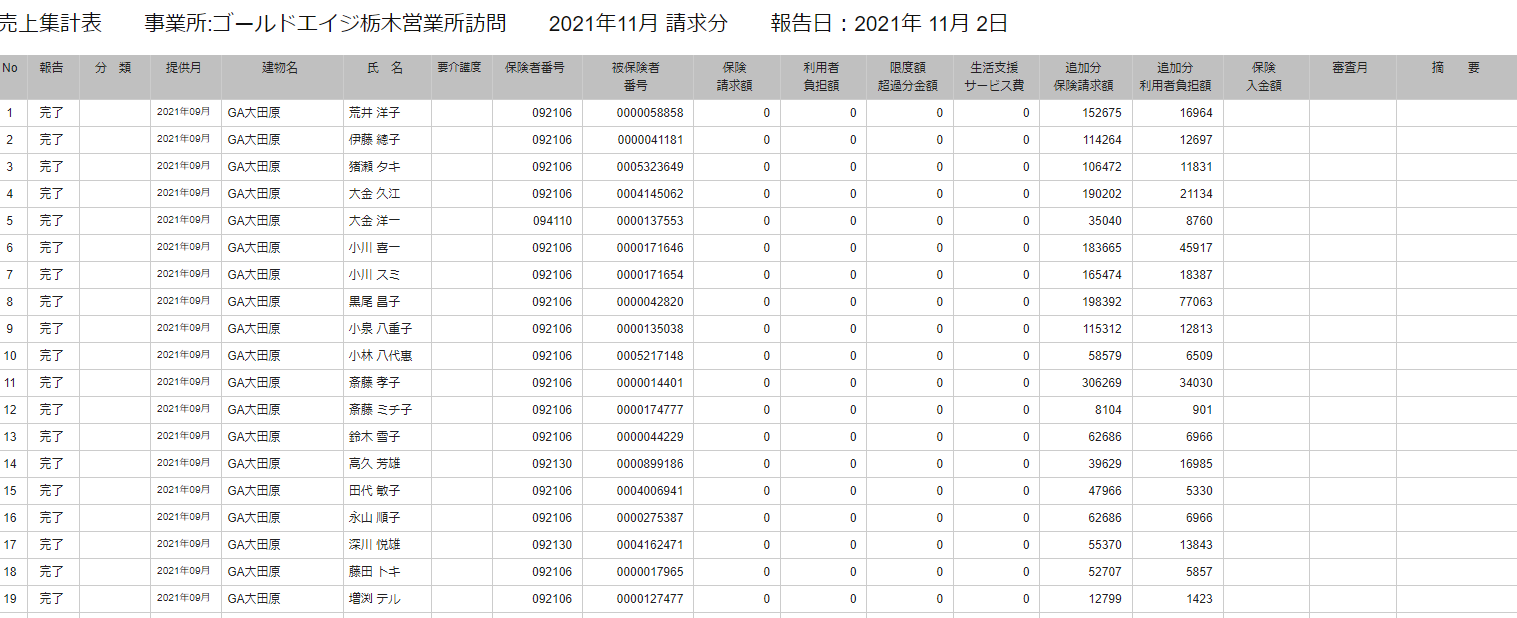Click the 完了 status in row 5
This screenshot has height=618, width=1517.
pos(51,221)
